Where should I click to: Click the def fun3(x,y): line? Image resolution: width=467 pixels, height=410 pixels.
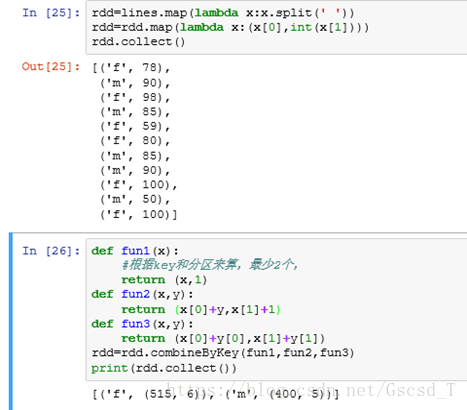[x=142, y=324]
